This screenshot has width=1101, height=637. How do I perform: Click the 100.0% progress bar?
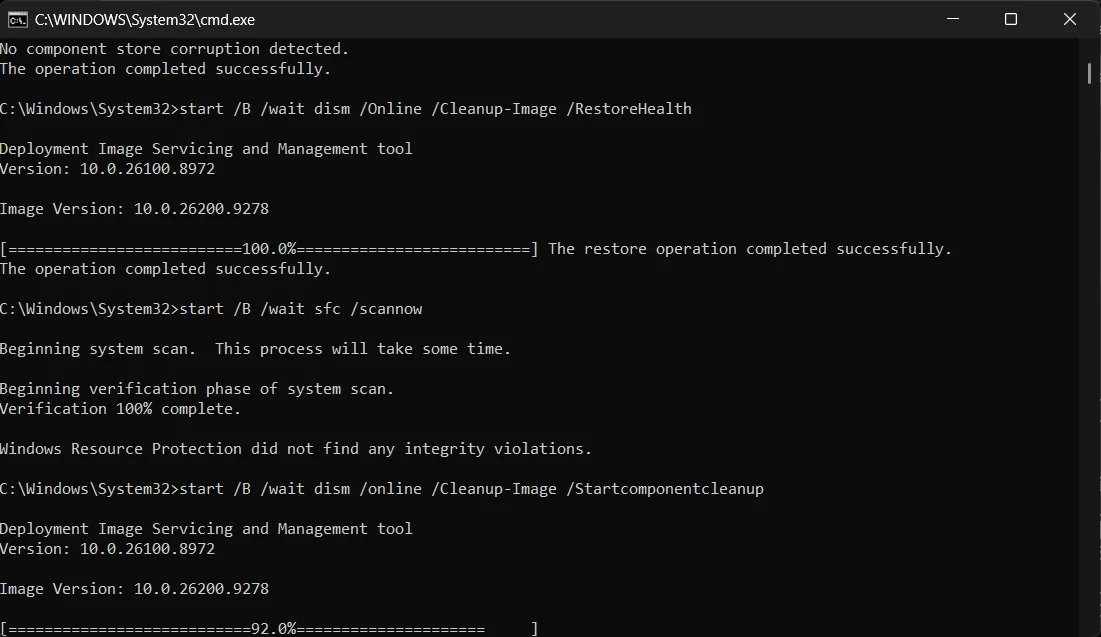click(269, 249)
